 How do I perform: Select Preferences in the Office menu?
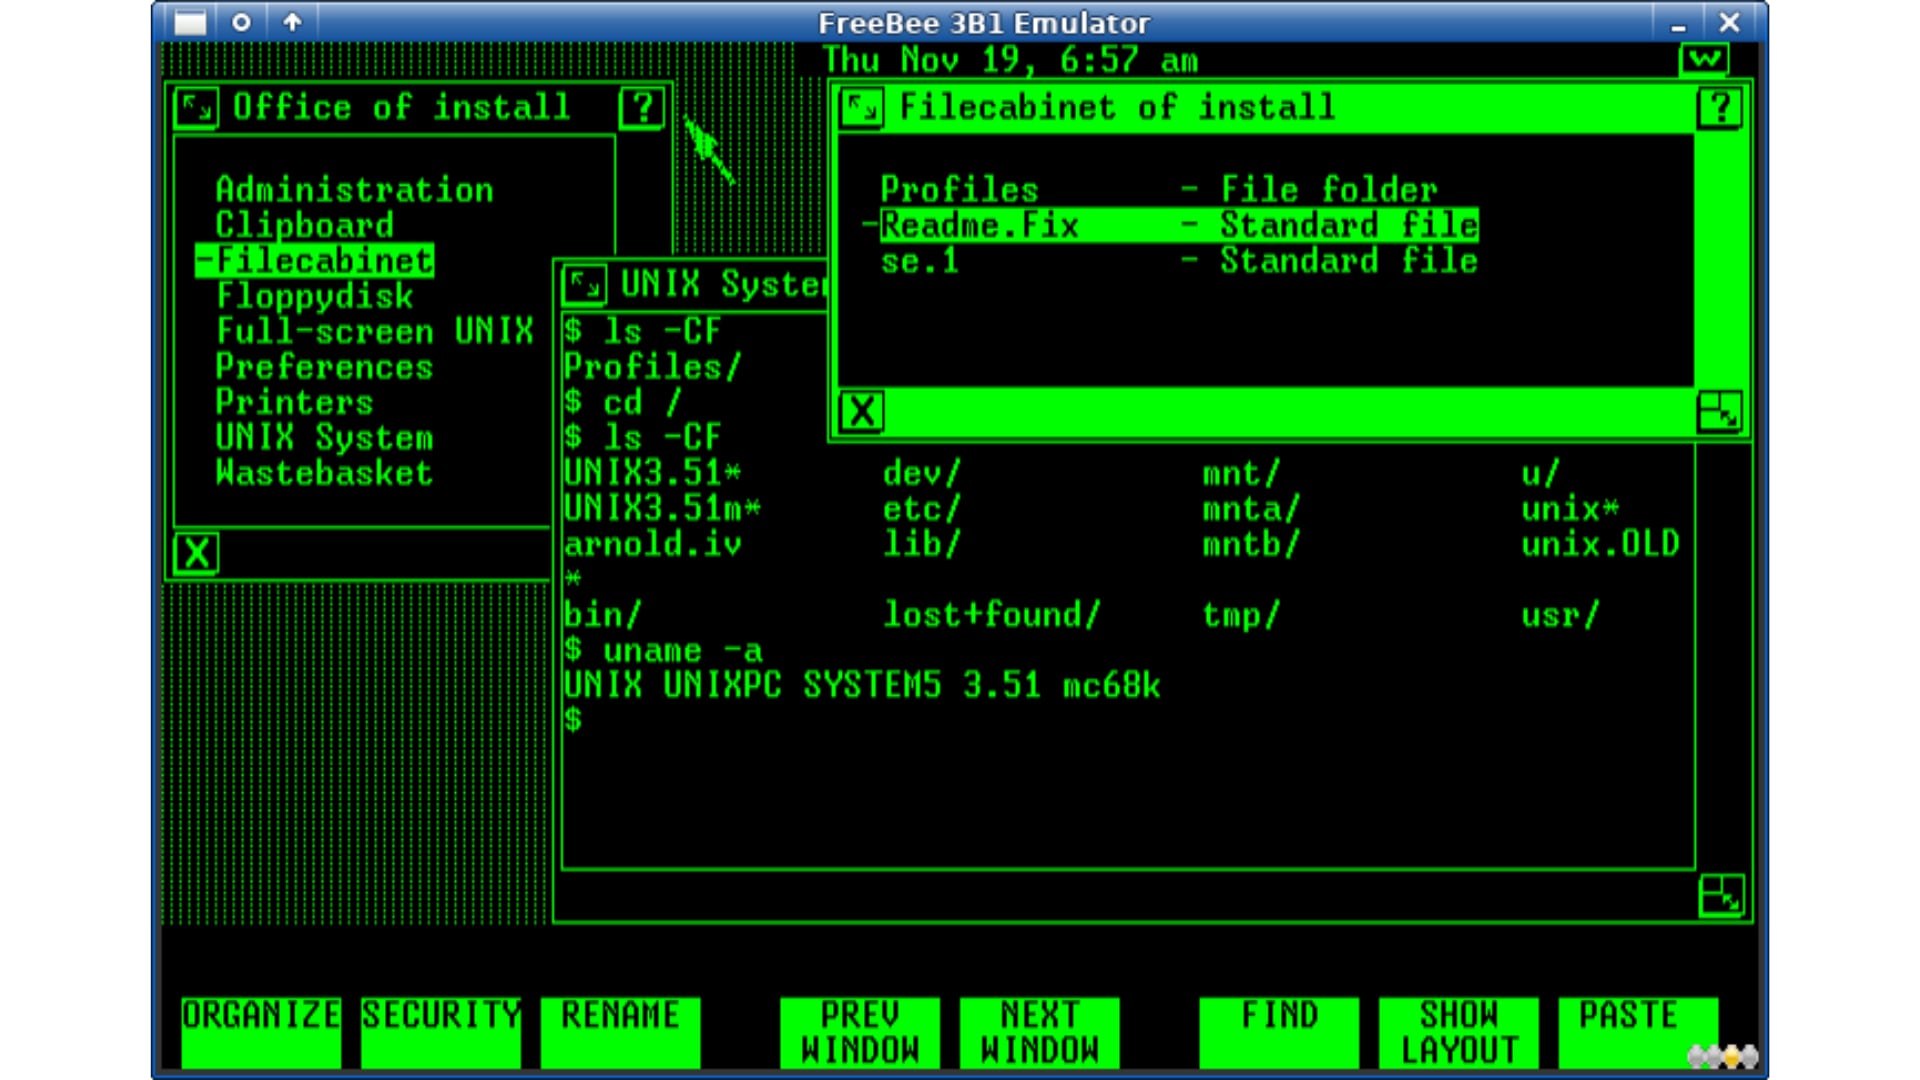(325, 367)
